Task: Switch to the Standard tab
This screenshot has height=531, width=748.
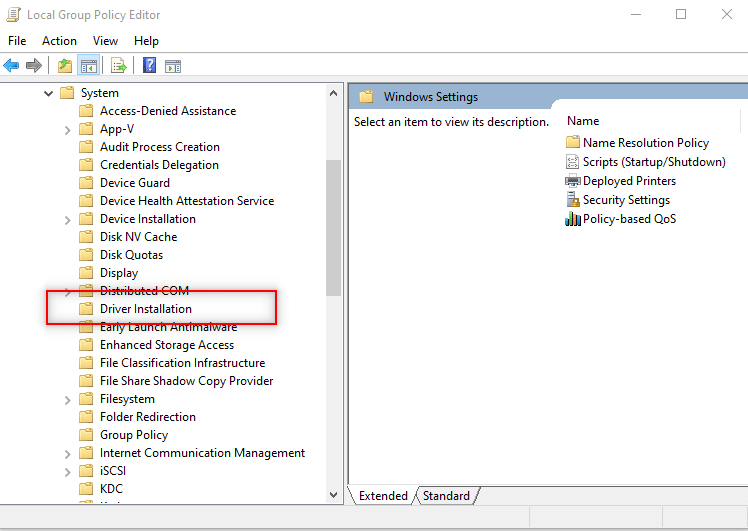Action: point(447,496)
